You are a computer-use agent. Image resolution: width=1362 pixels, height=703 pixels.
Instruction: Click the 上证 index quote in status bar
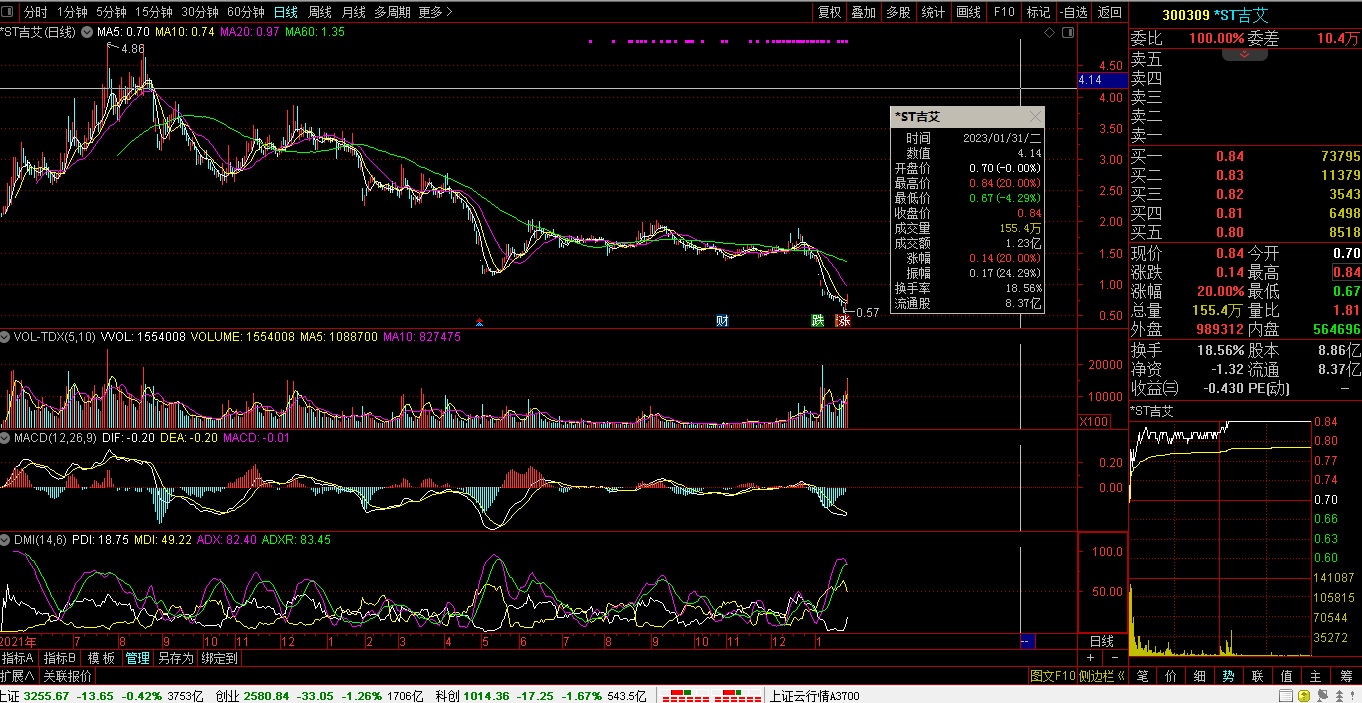pos(102,695)
